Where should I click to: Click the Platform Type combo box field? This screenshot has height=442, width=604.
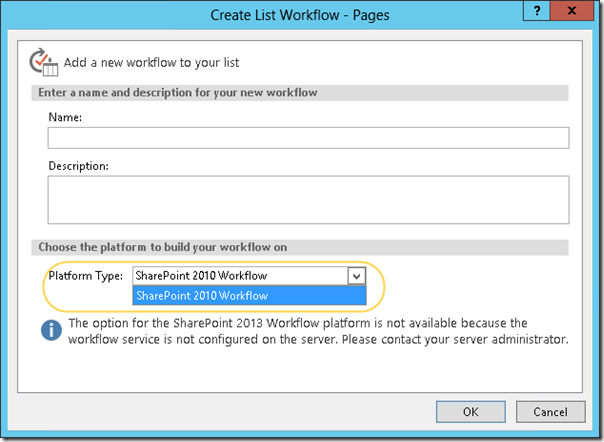249,276
